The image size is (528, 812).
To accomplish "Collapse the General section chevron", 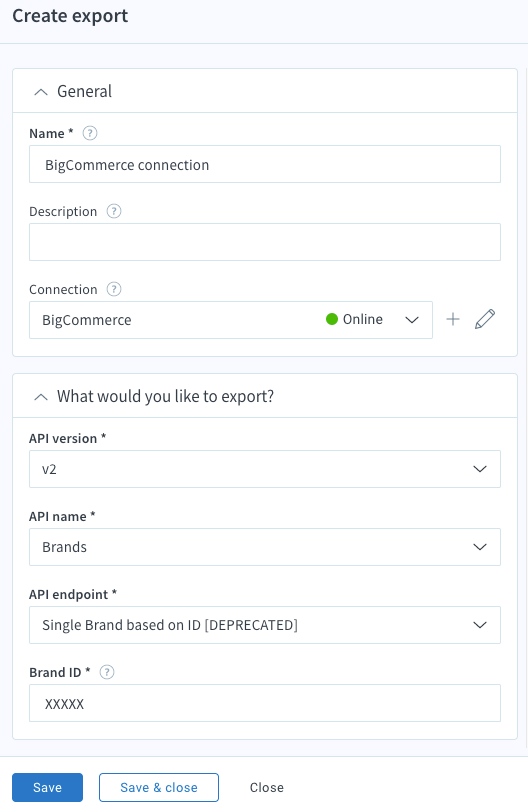I will [41, 92].
